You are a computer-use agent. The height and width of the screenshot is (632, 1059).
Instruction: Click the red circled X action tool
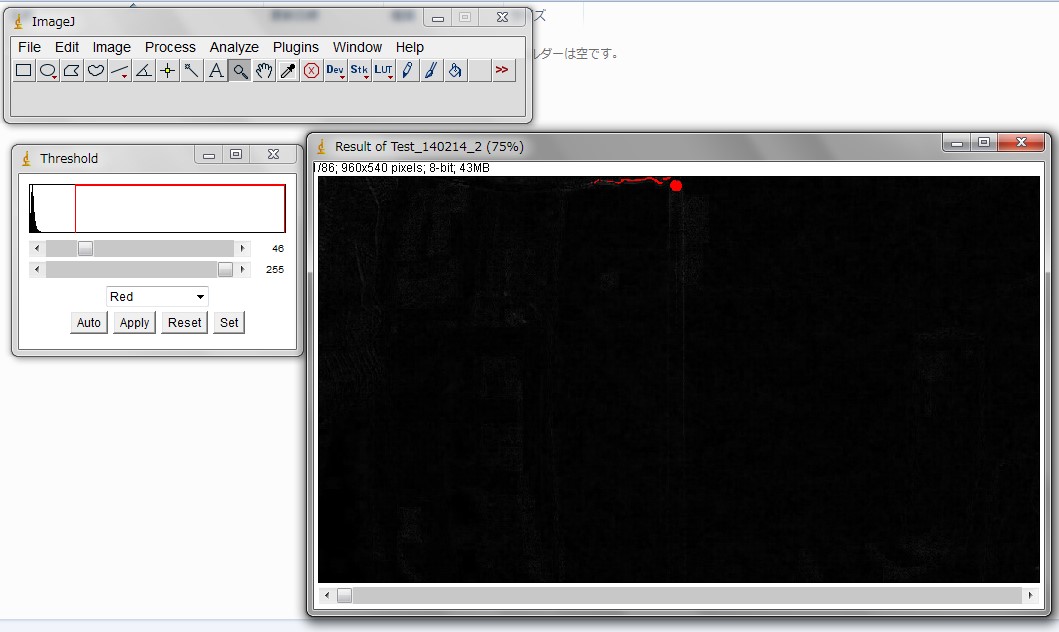click(x=311, y=70)
